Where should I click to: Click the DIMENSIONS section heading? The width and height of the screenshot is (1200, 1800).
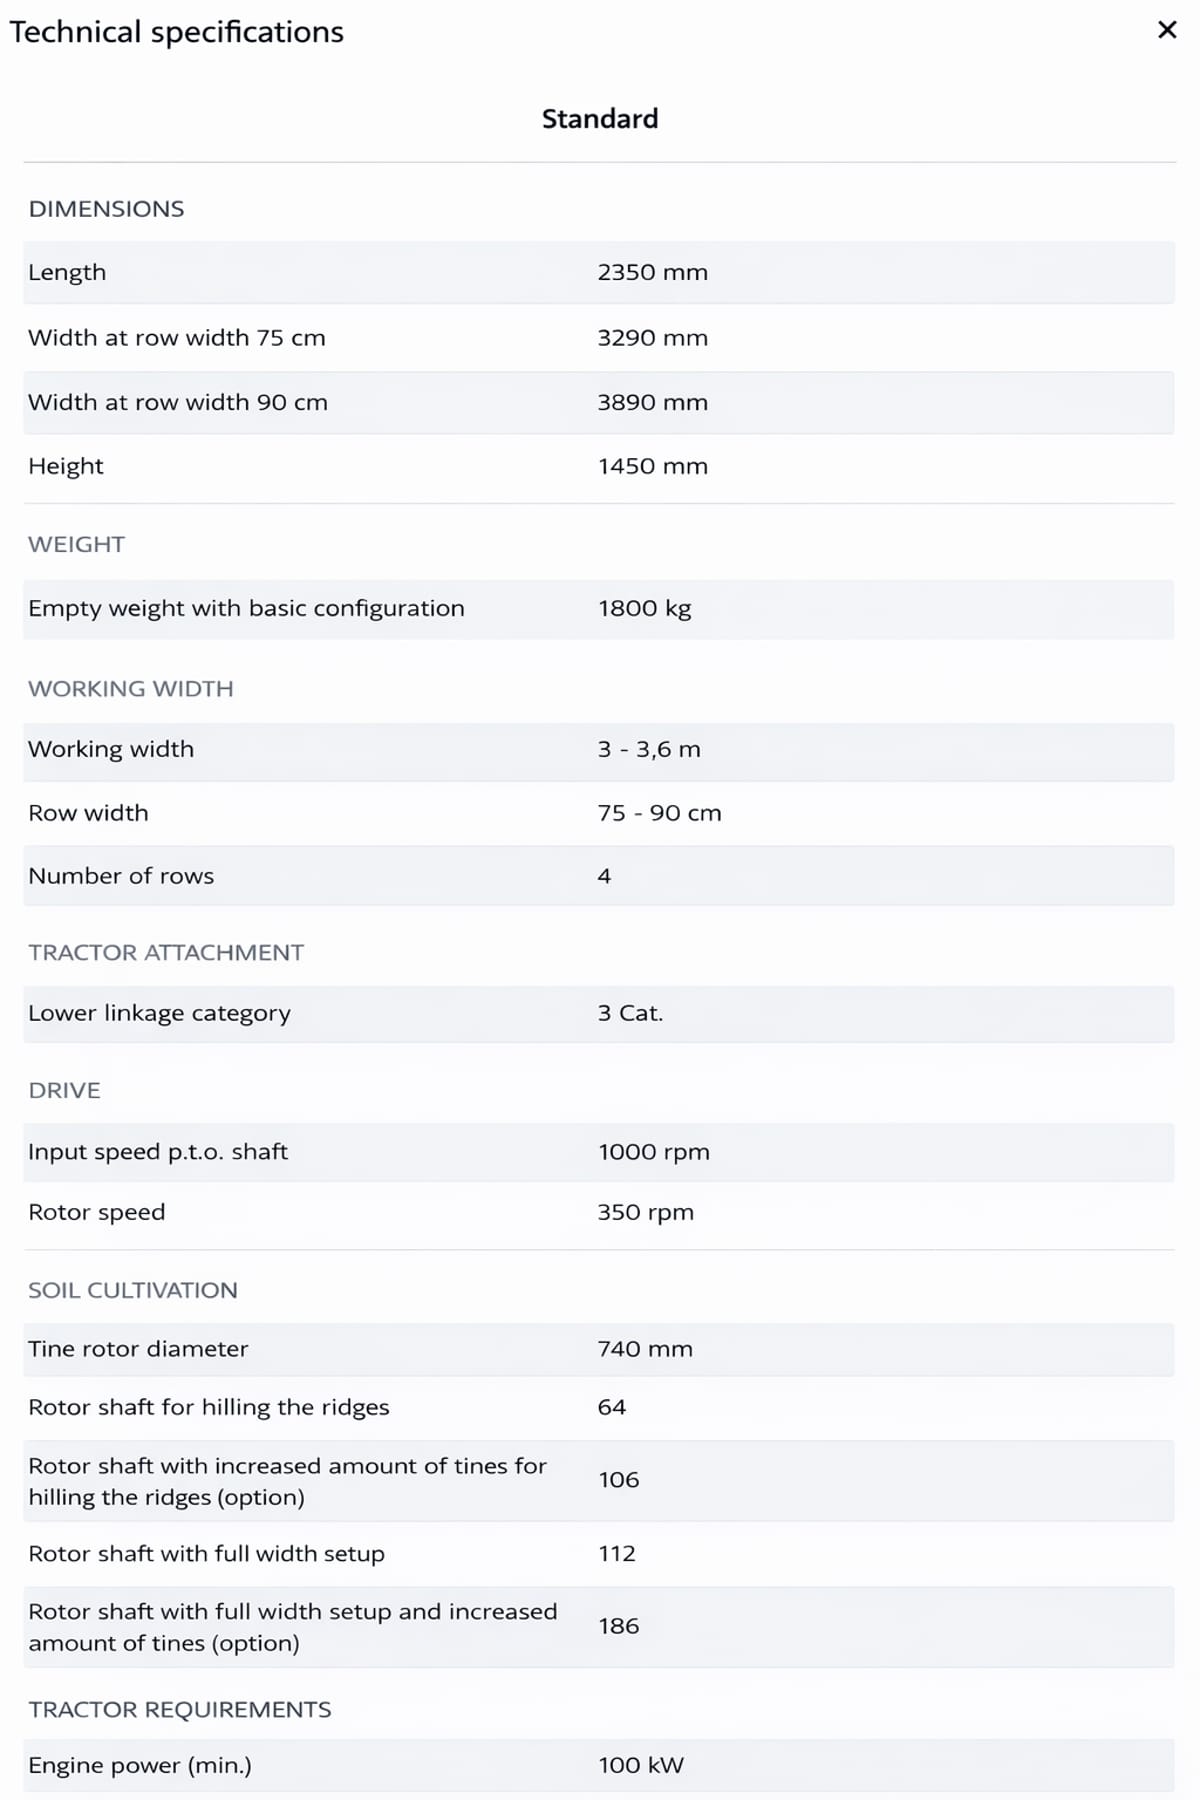tap(106, 209)
